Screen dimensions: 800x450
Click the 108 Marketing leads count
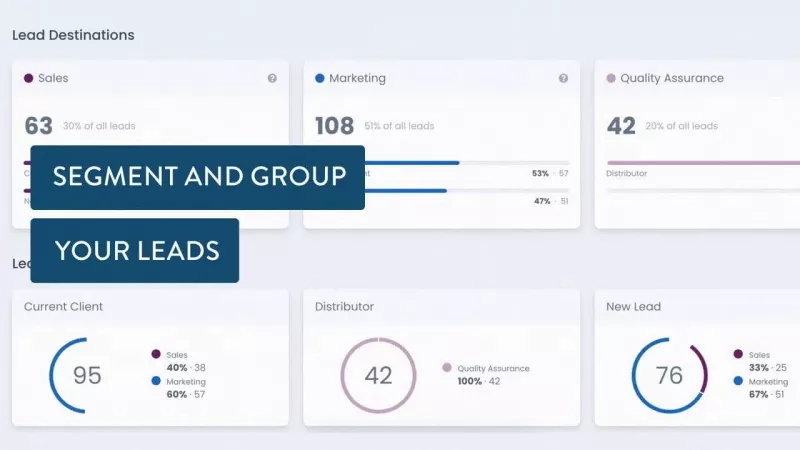335,126
